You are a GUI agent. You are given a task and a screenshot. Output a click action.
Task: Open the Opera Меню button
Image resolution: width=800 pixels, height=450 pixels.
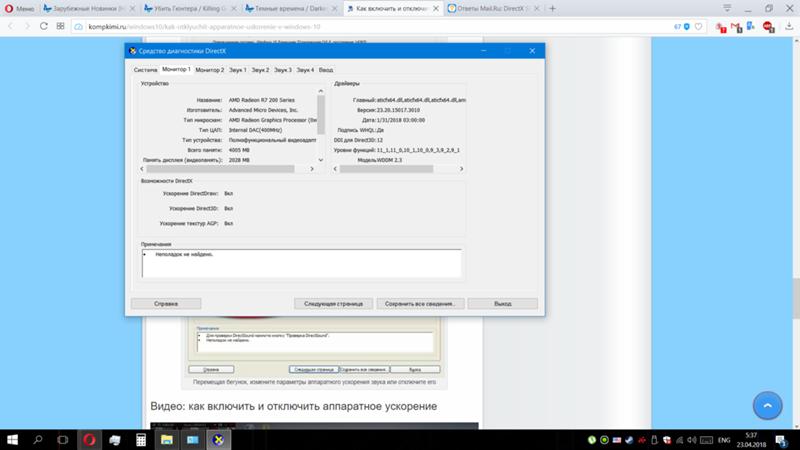(19, 9)
